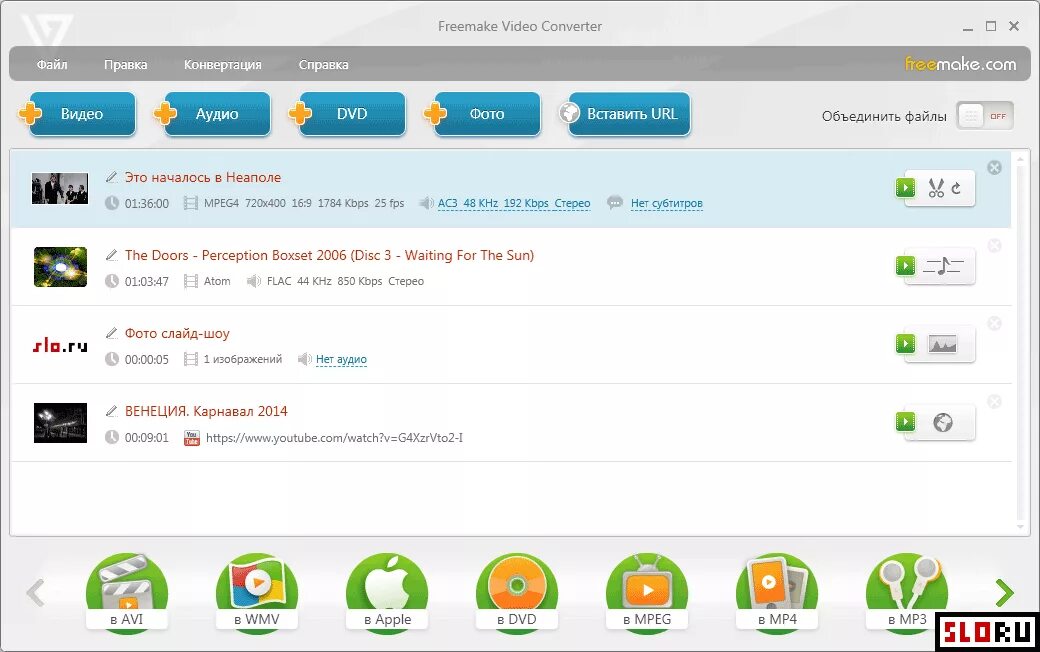Click title Фото слайд-шоу

point(177,333)
